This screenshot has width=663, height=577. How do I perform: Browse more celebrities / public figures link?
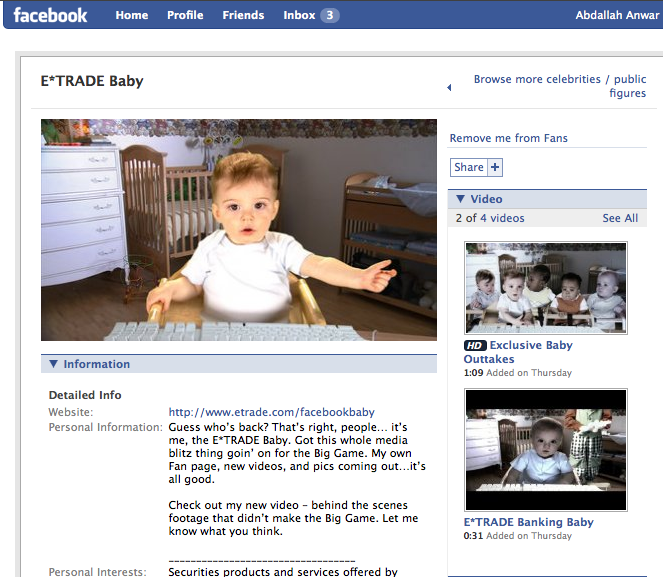pos(560,86)
